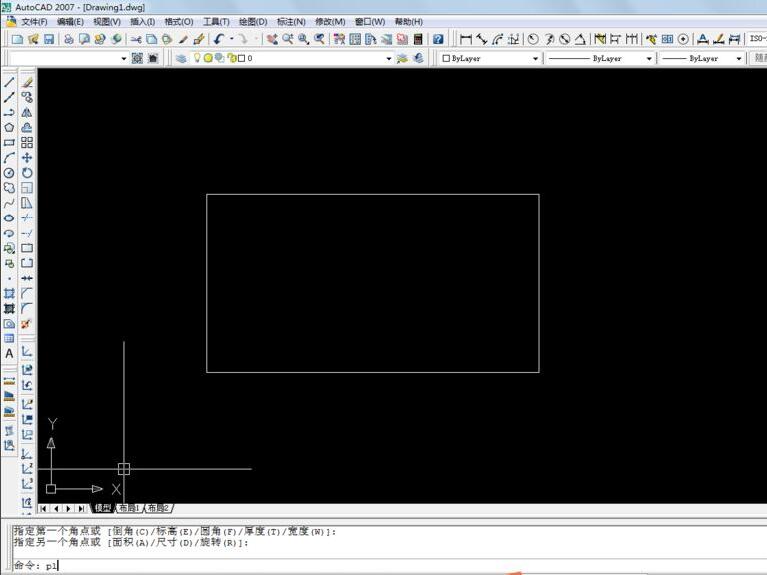Screen dimensions: 767x575
Task: Expand the ByLayer linetype dropdown
Action: point(649,58)
